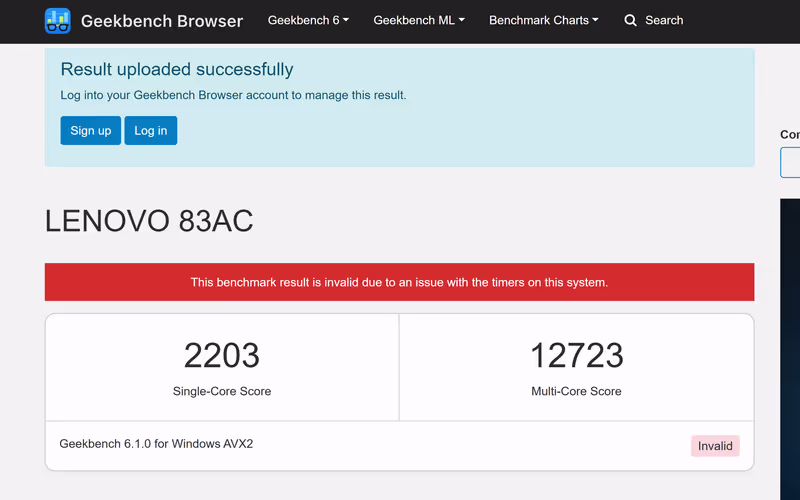The width and height of the screenshot is (800, 500).
Task: Click the Result uploaded successfully heading
Action: click(x=177, y=70)
